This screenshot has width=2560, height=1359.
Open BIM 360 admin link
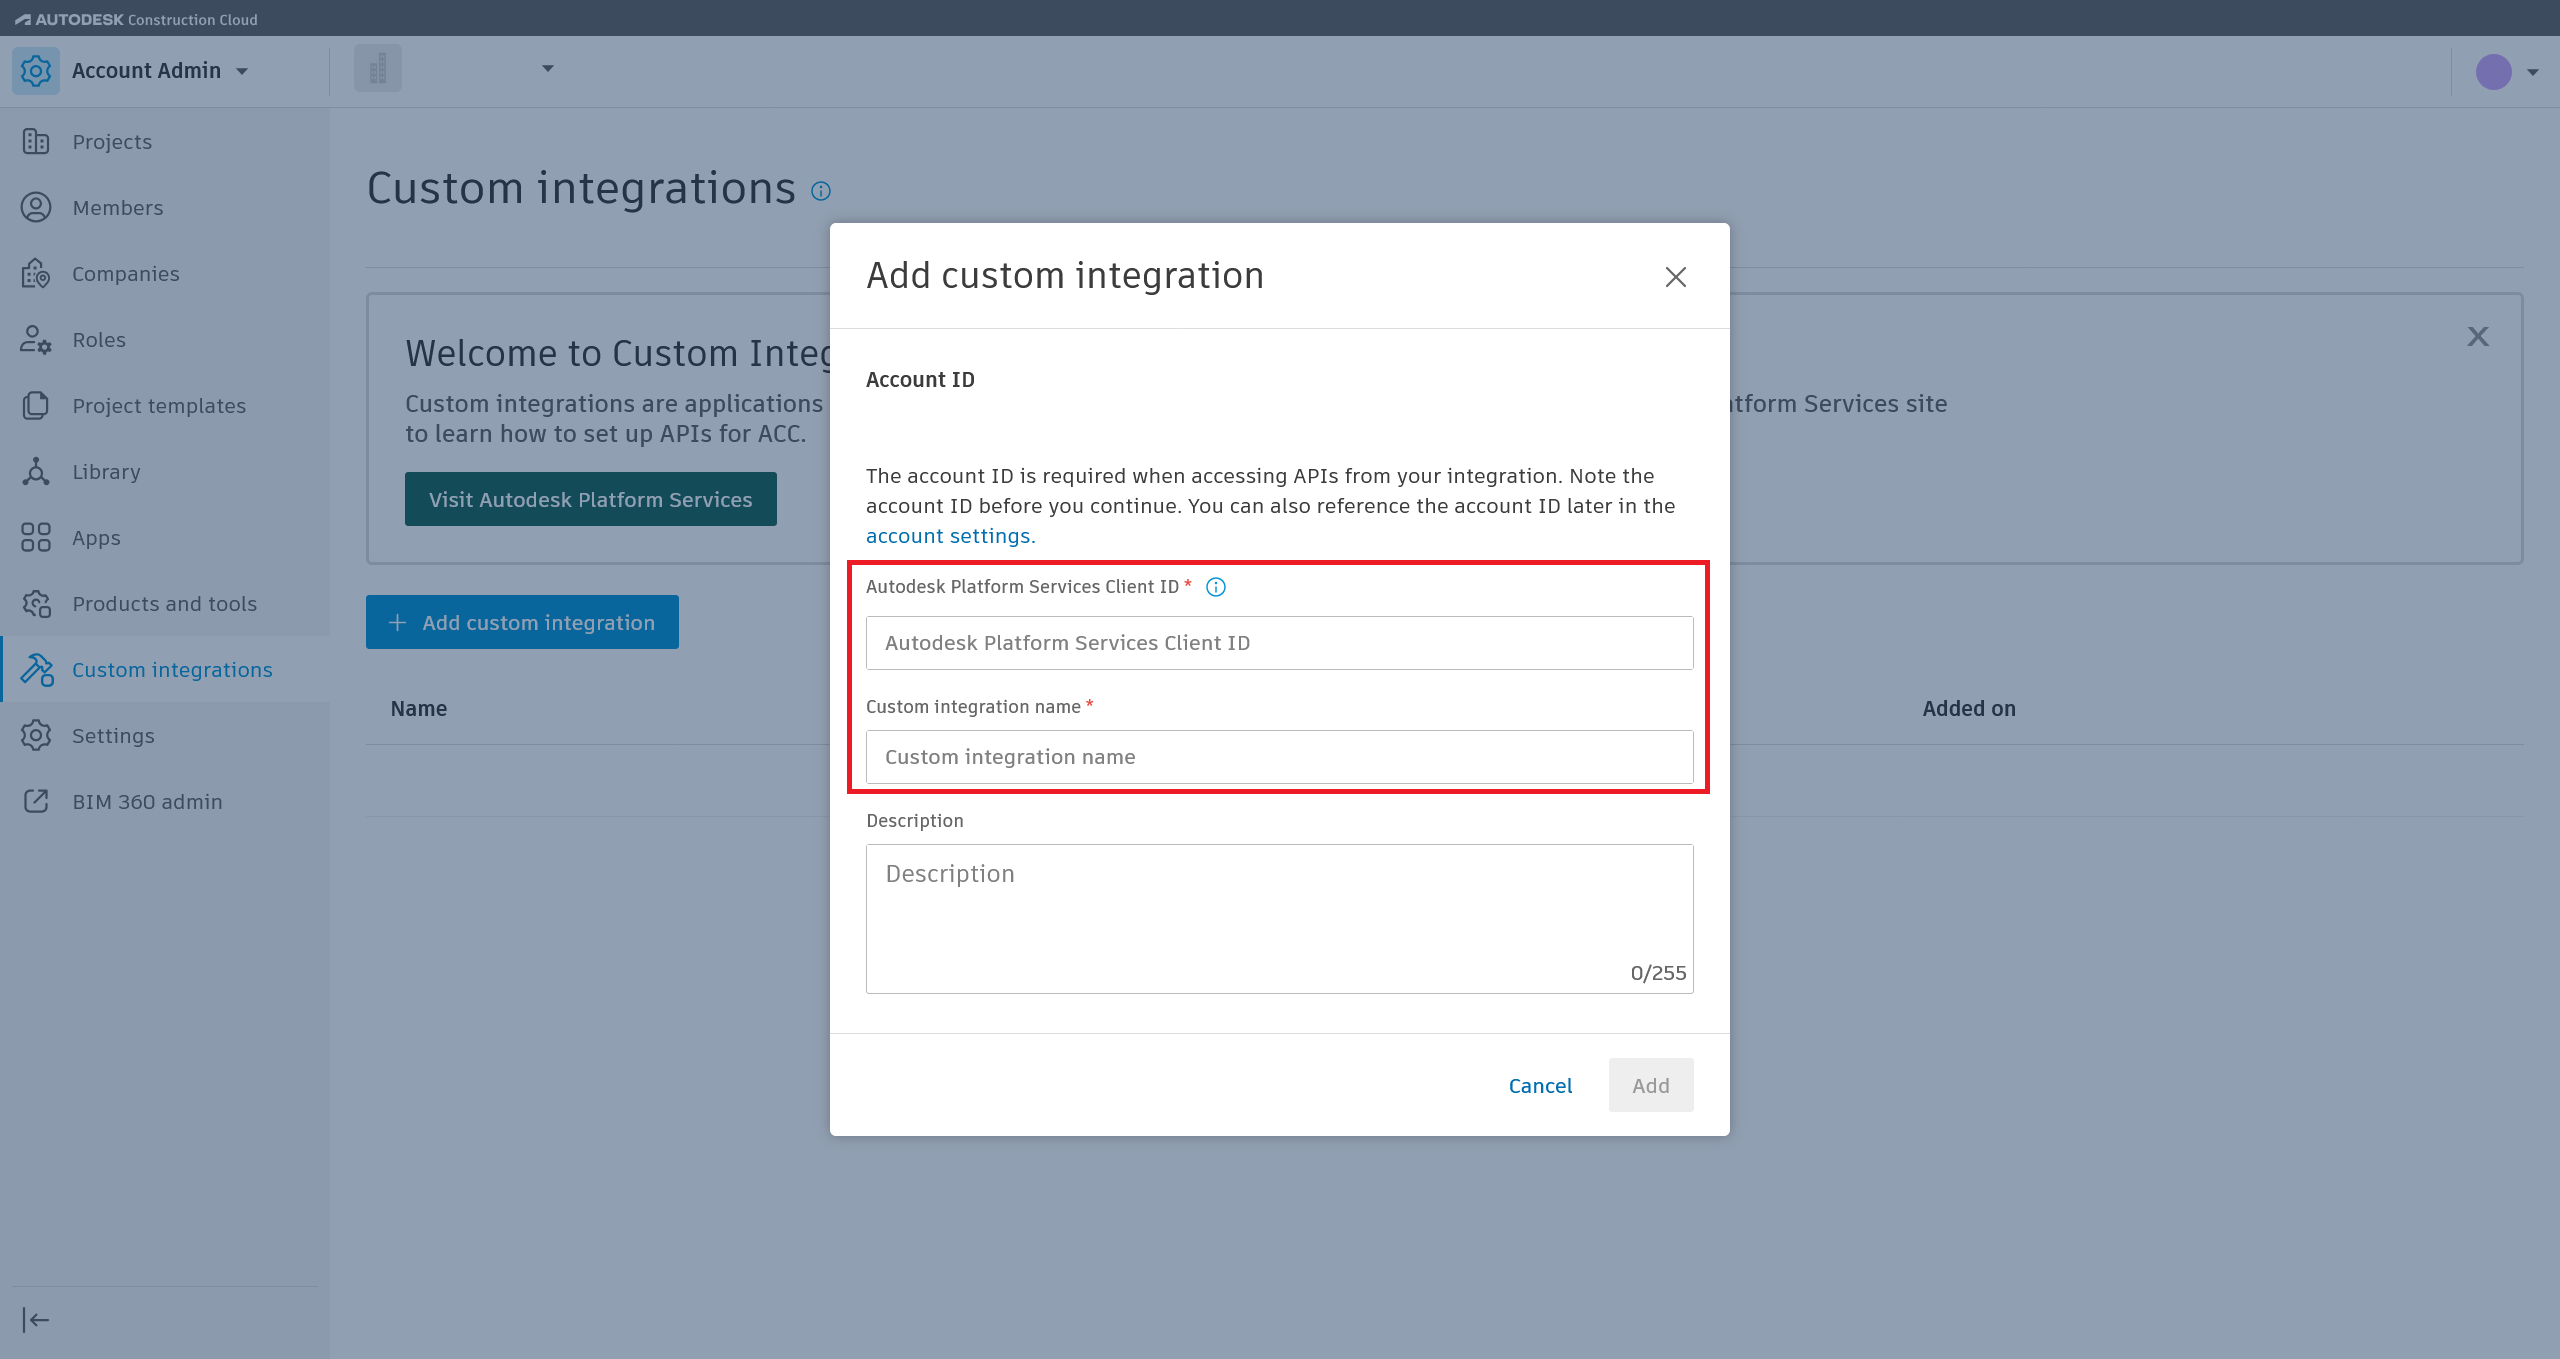pyautogui.click(x=147, y=802)
